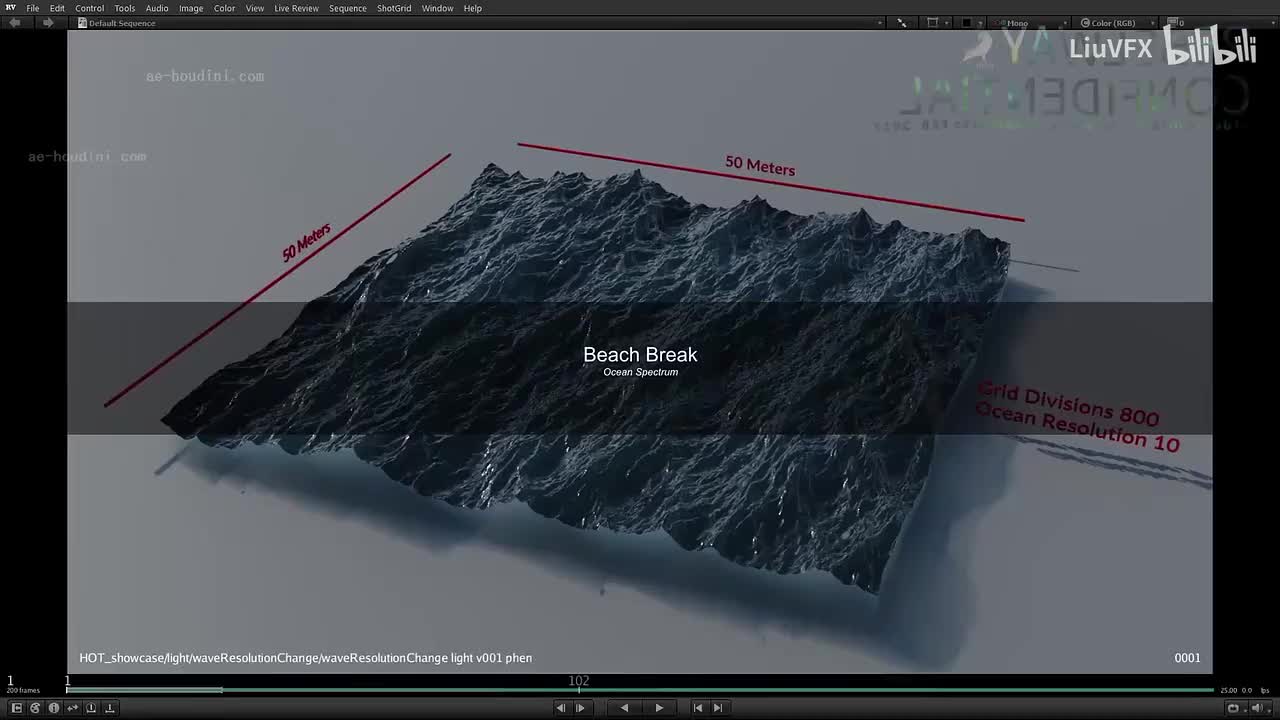Go forward to next view
This screenshot has height=720, width=1280.
47,23
